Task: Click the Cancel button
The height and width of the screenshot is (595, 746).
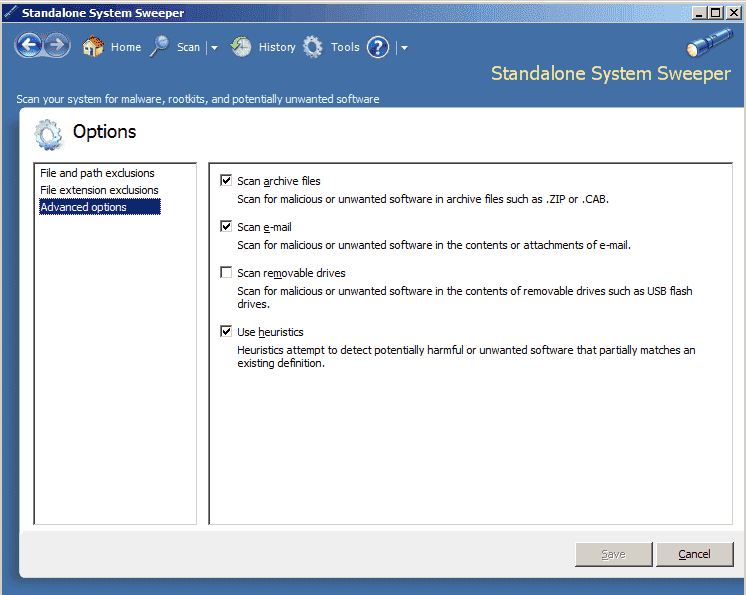Action: click(694, 554)
